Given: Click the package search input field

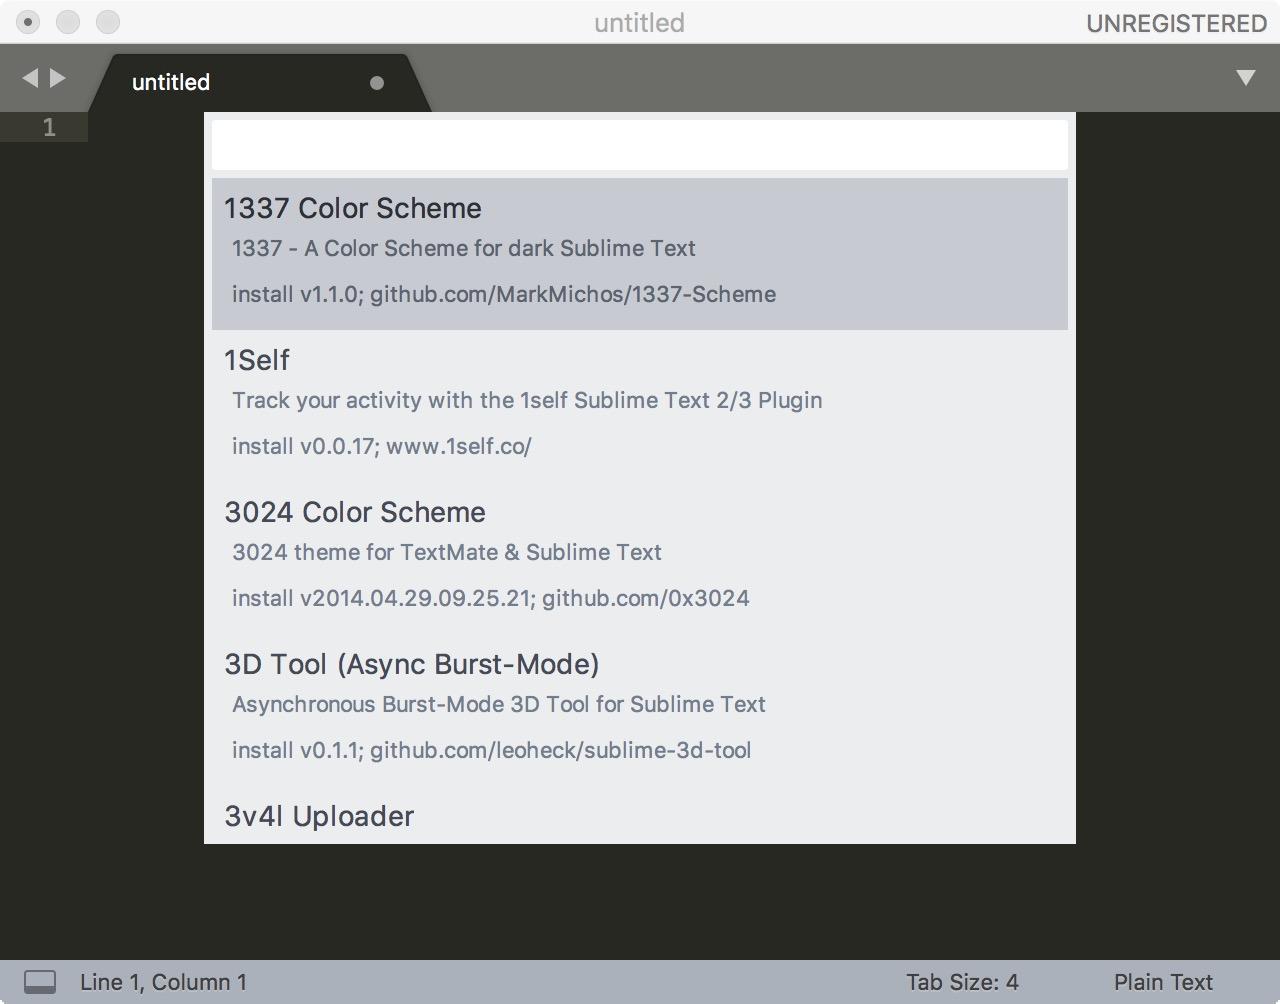Looking at the screenshot, I should tap(640, 143).
